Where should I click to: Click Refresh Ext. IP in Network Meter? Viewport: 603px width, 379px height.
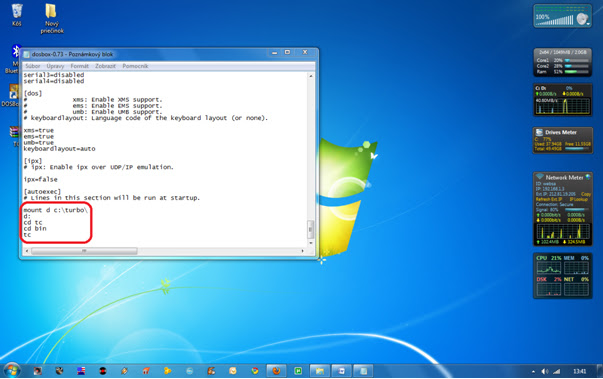tap(549, 199)
